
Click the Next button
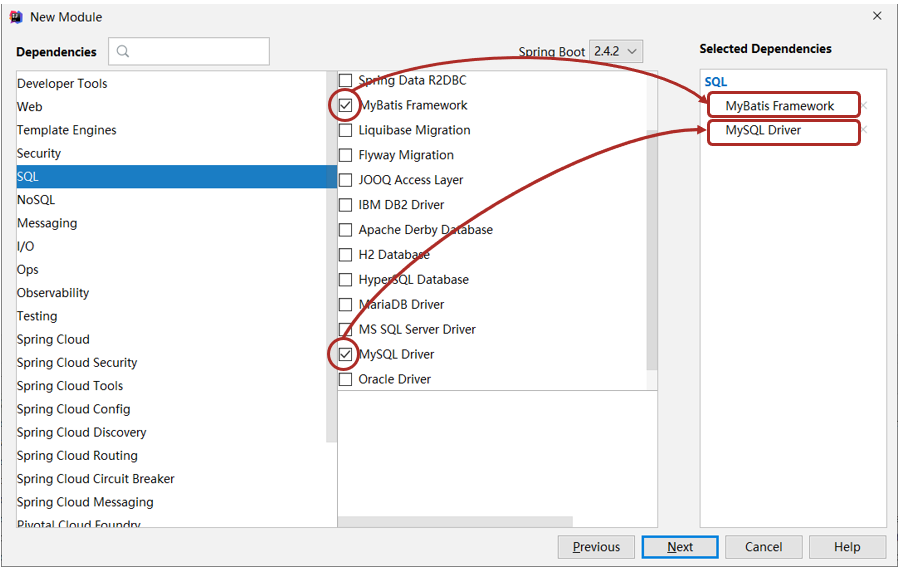[680, 547]
